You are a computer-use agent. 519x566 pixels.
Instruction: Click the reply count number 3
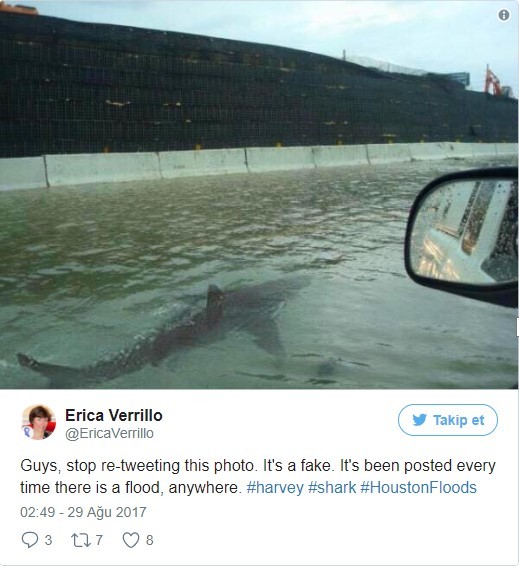(48, 540)
